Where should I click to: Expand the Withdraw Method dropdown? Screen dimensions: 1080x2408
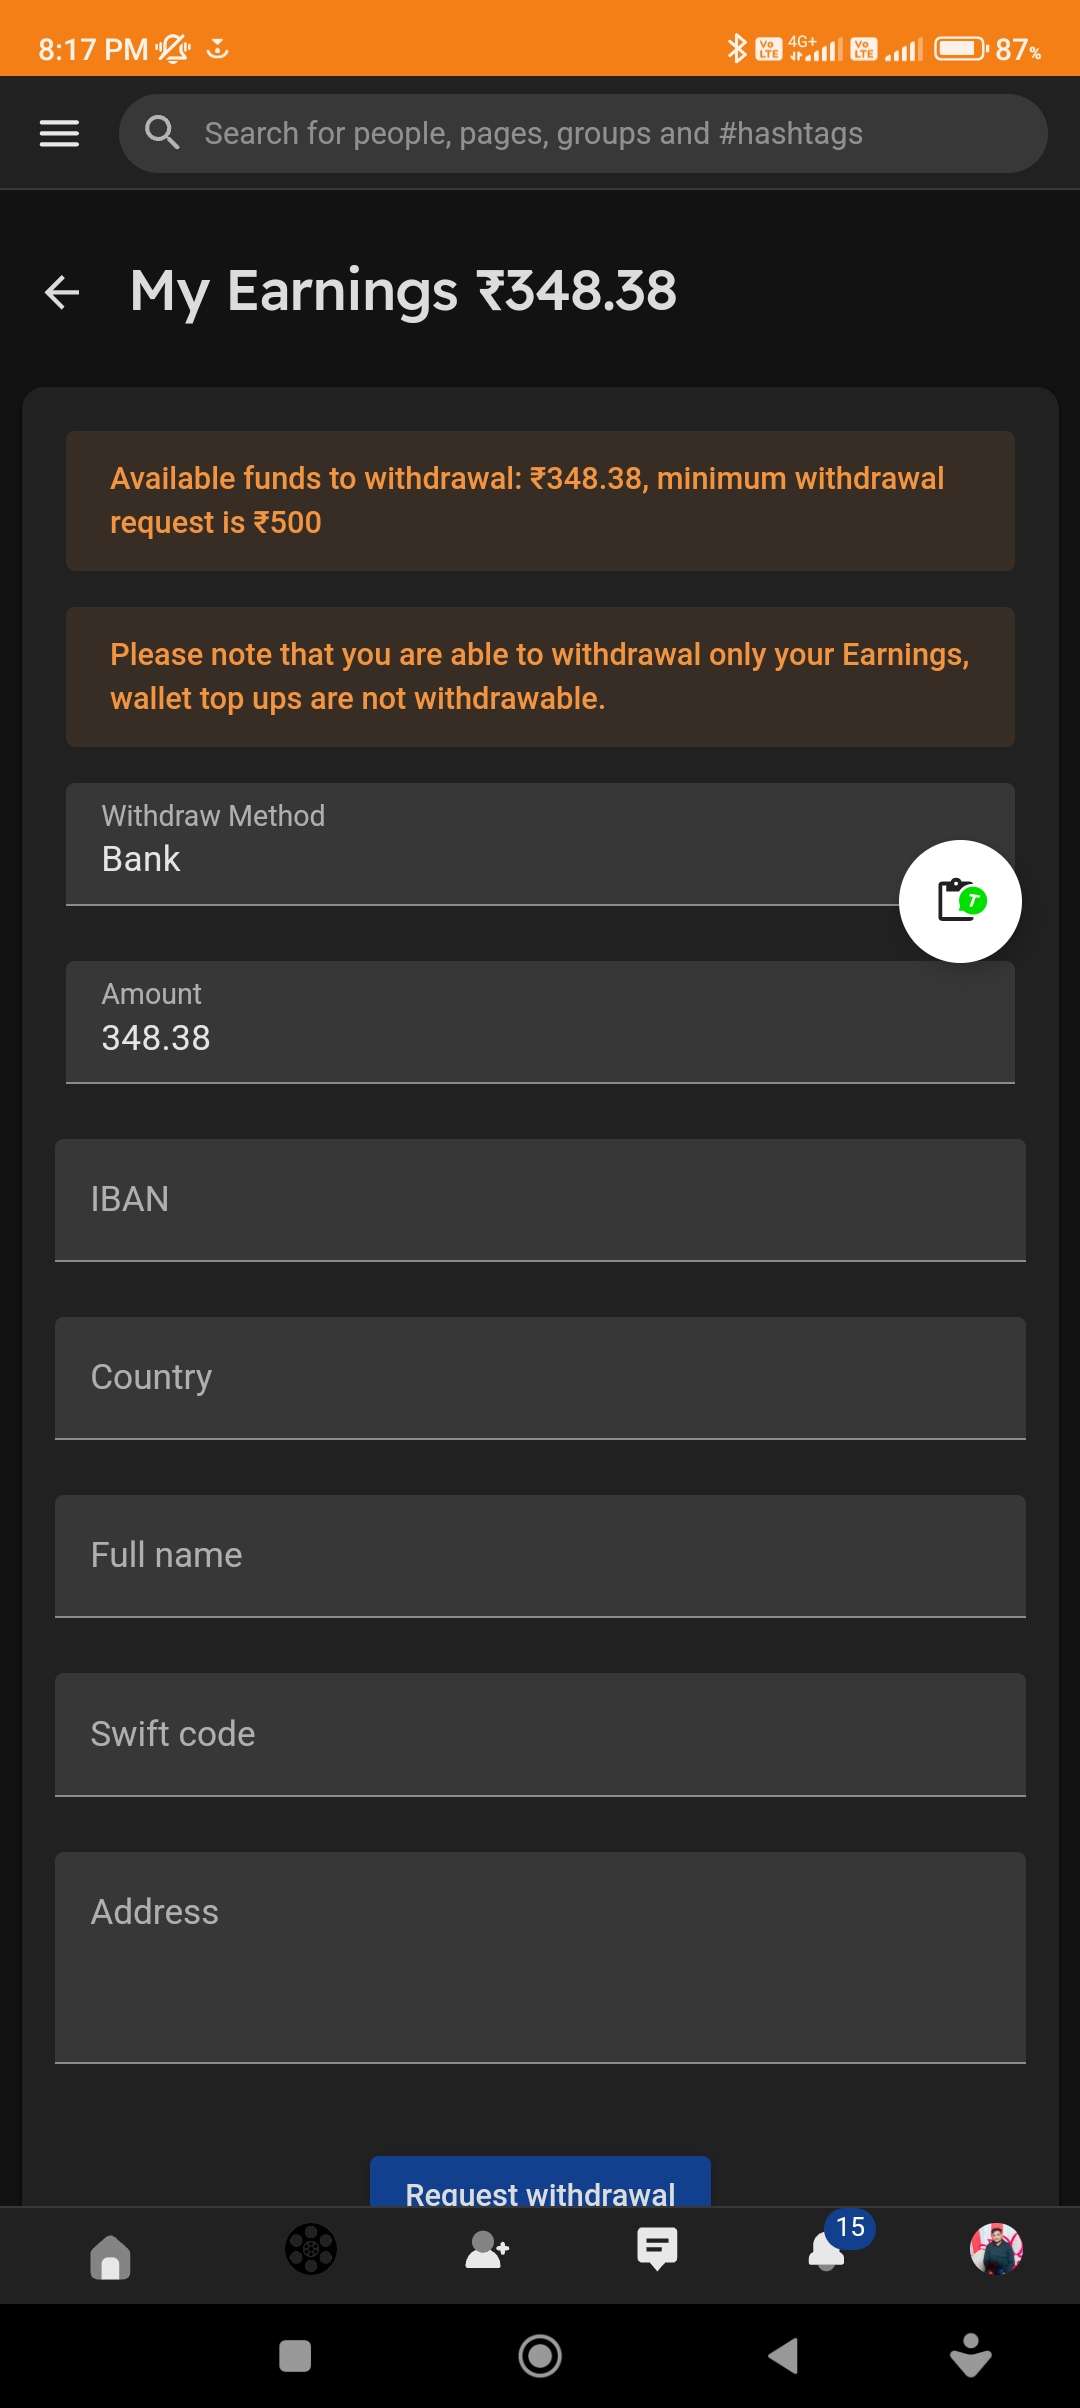coord(480,844)
